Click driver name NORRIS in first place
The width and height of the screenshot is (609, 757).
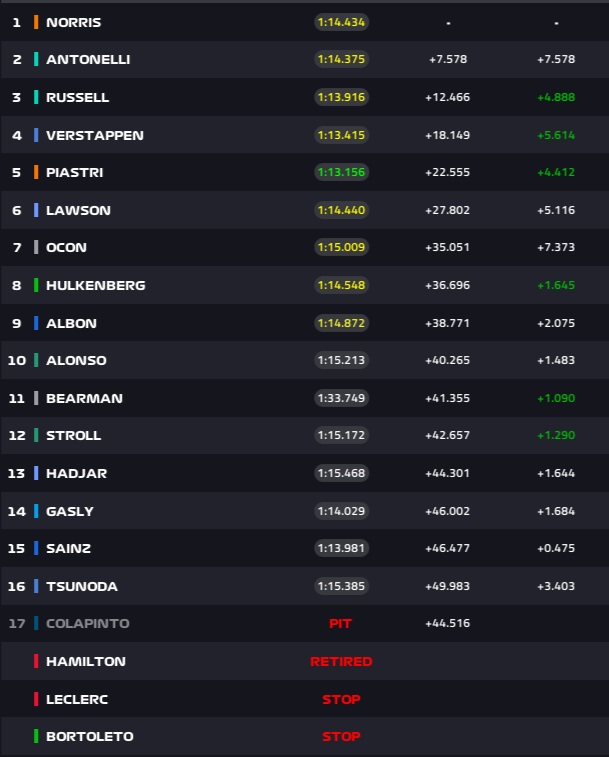tap(73, 22)
